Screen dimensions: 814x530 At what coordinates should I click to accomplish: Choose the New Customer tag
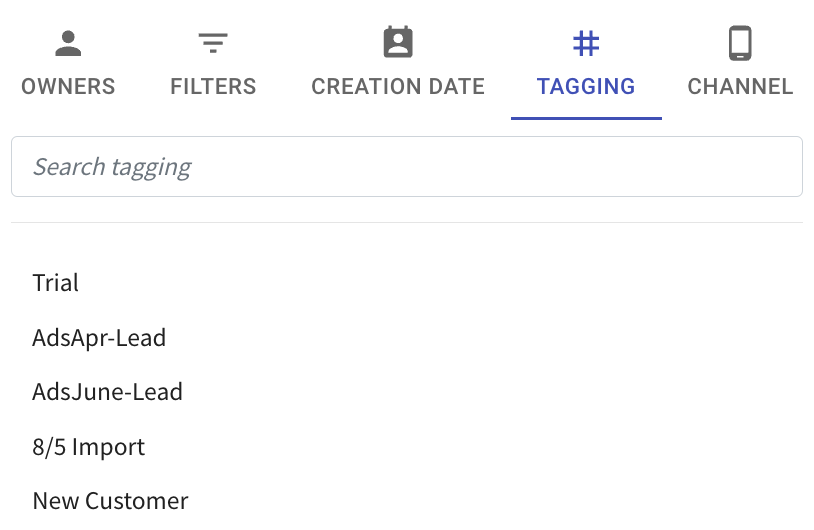coord(111,501)
